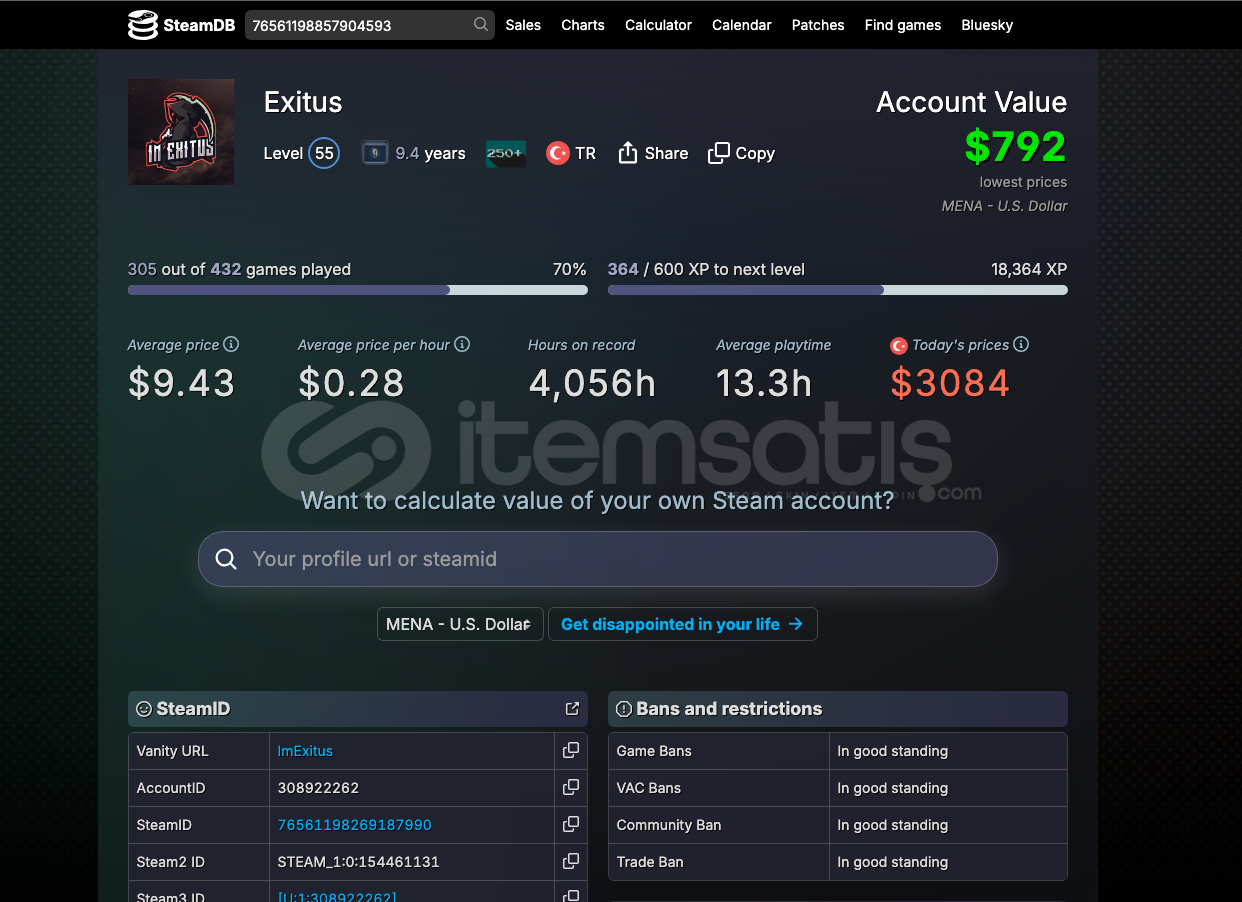1242x902 pixels.
Task: Copy the Vanity URL value
Action: coord(571,751)
